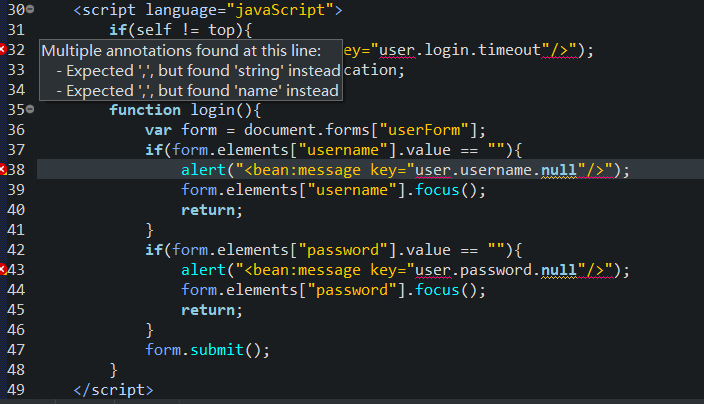Viewport: 704px width, 404px height.
Task: Click 'document.forms' on line 36
Action: pyautogui.click(x=307, y=130)
